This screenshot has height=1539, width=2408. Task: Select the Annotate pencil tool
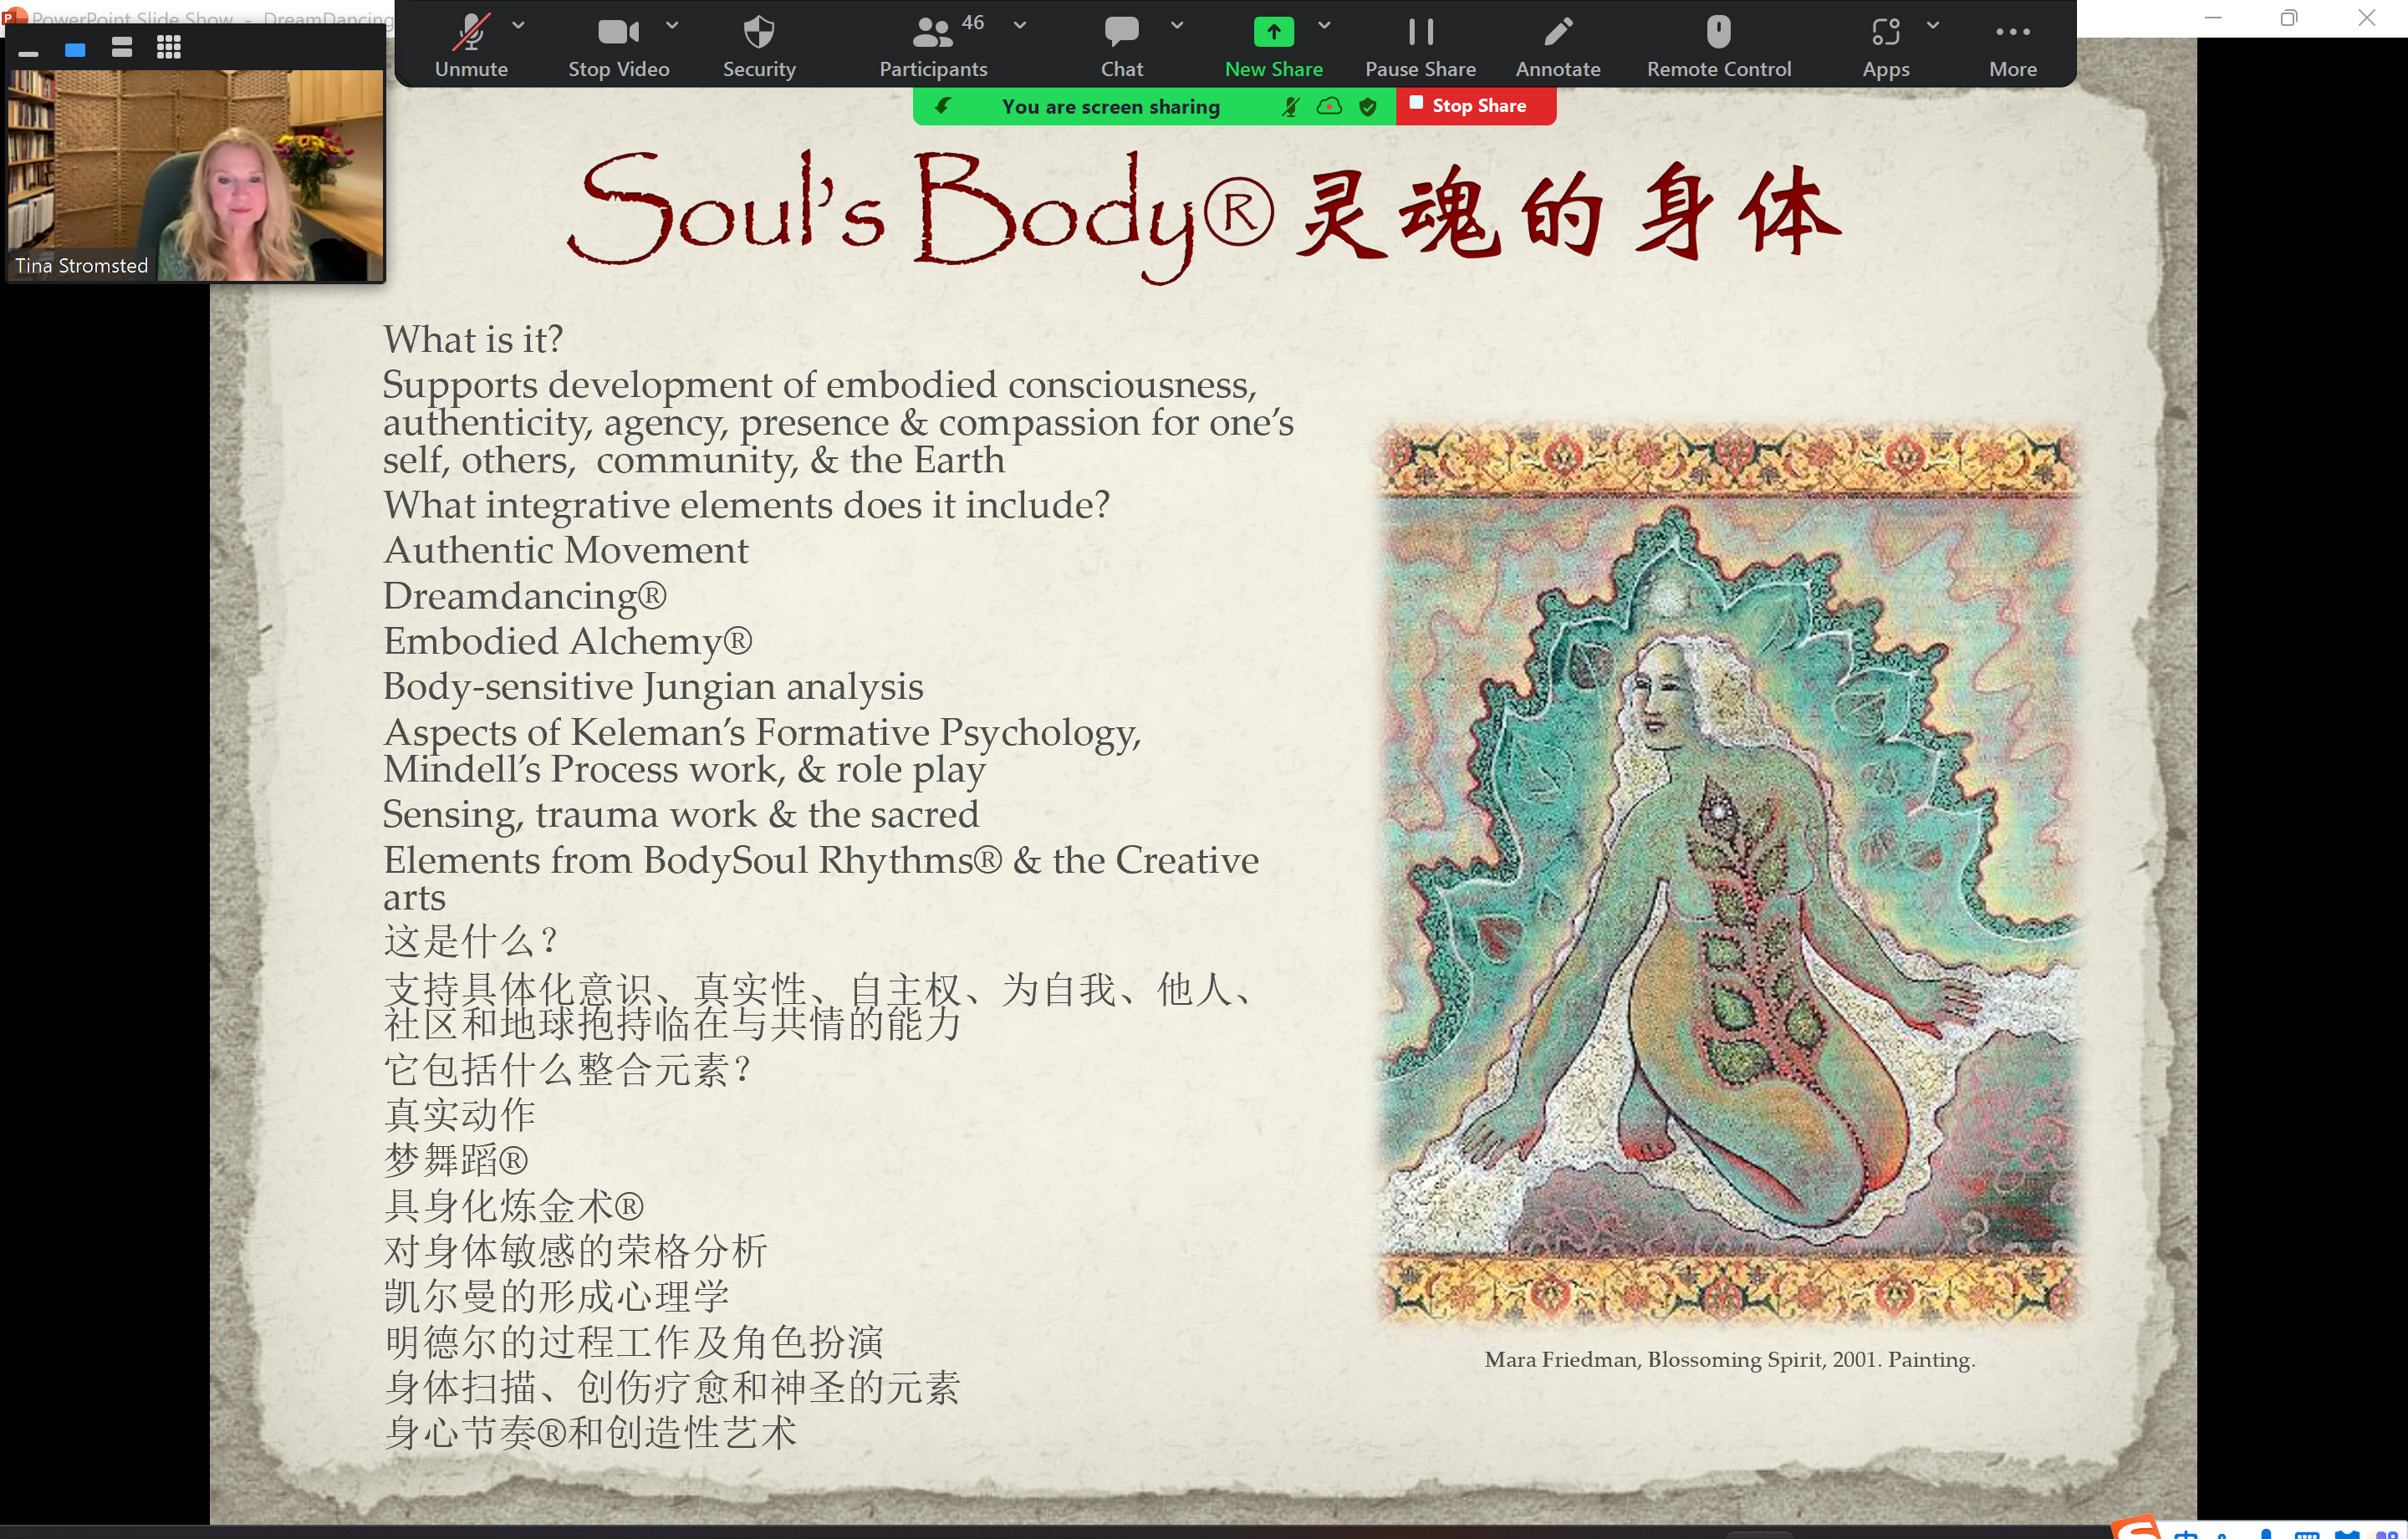(1558, 32)
